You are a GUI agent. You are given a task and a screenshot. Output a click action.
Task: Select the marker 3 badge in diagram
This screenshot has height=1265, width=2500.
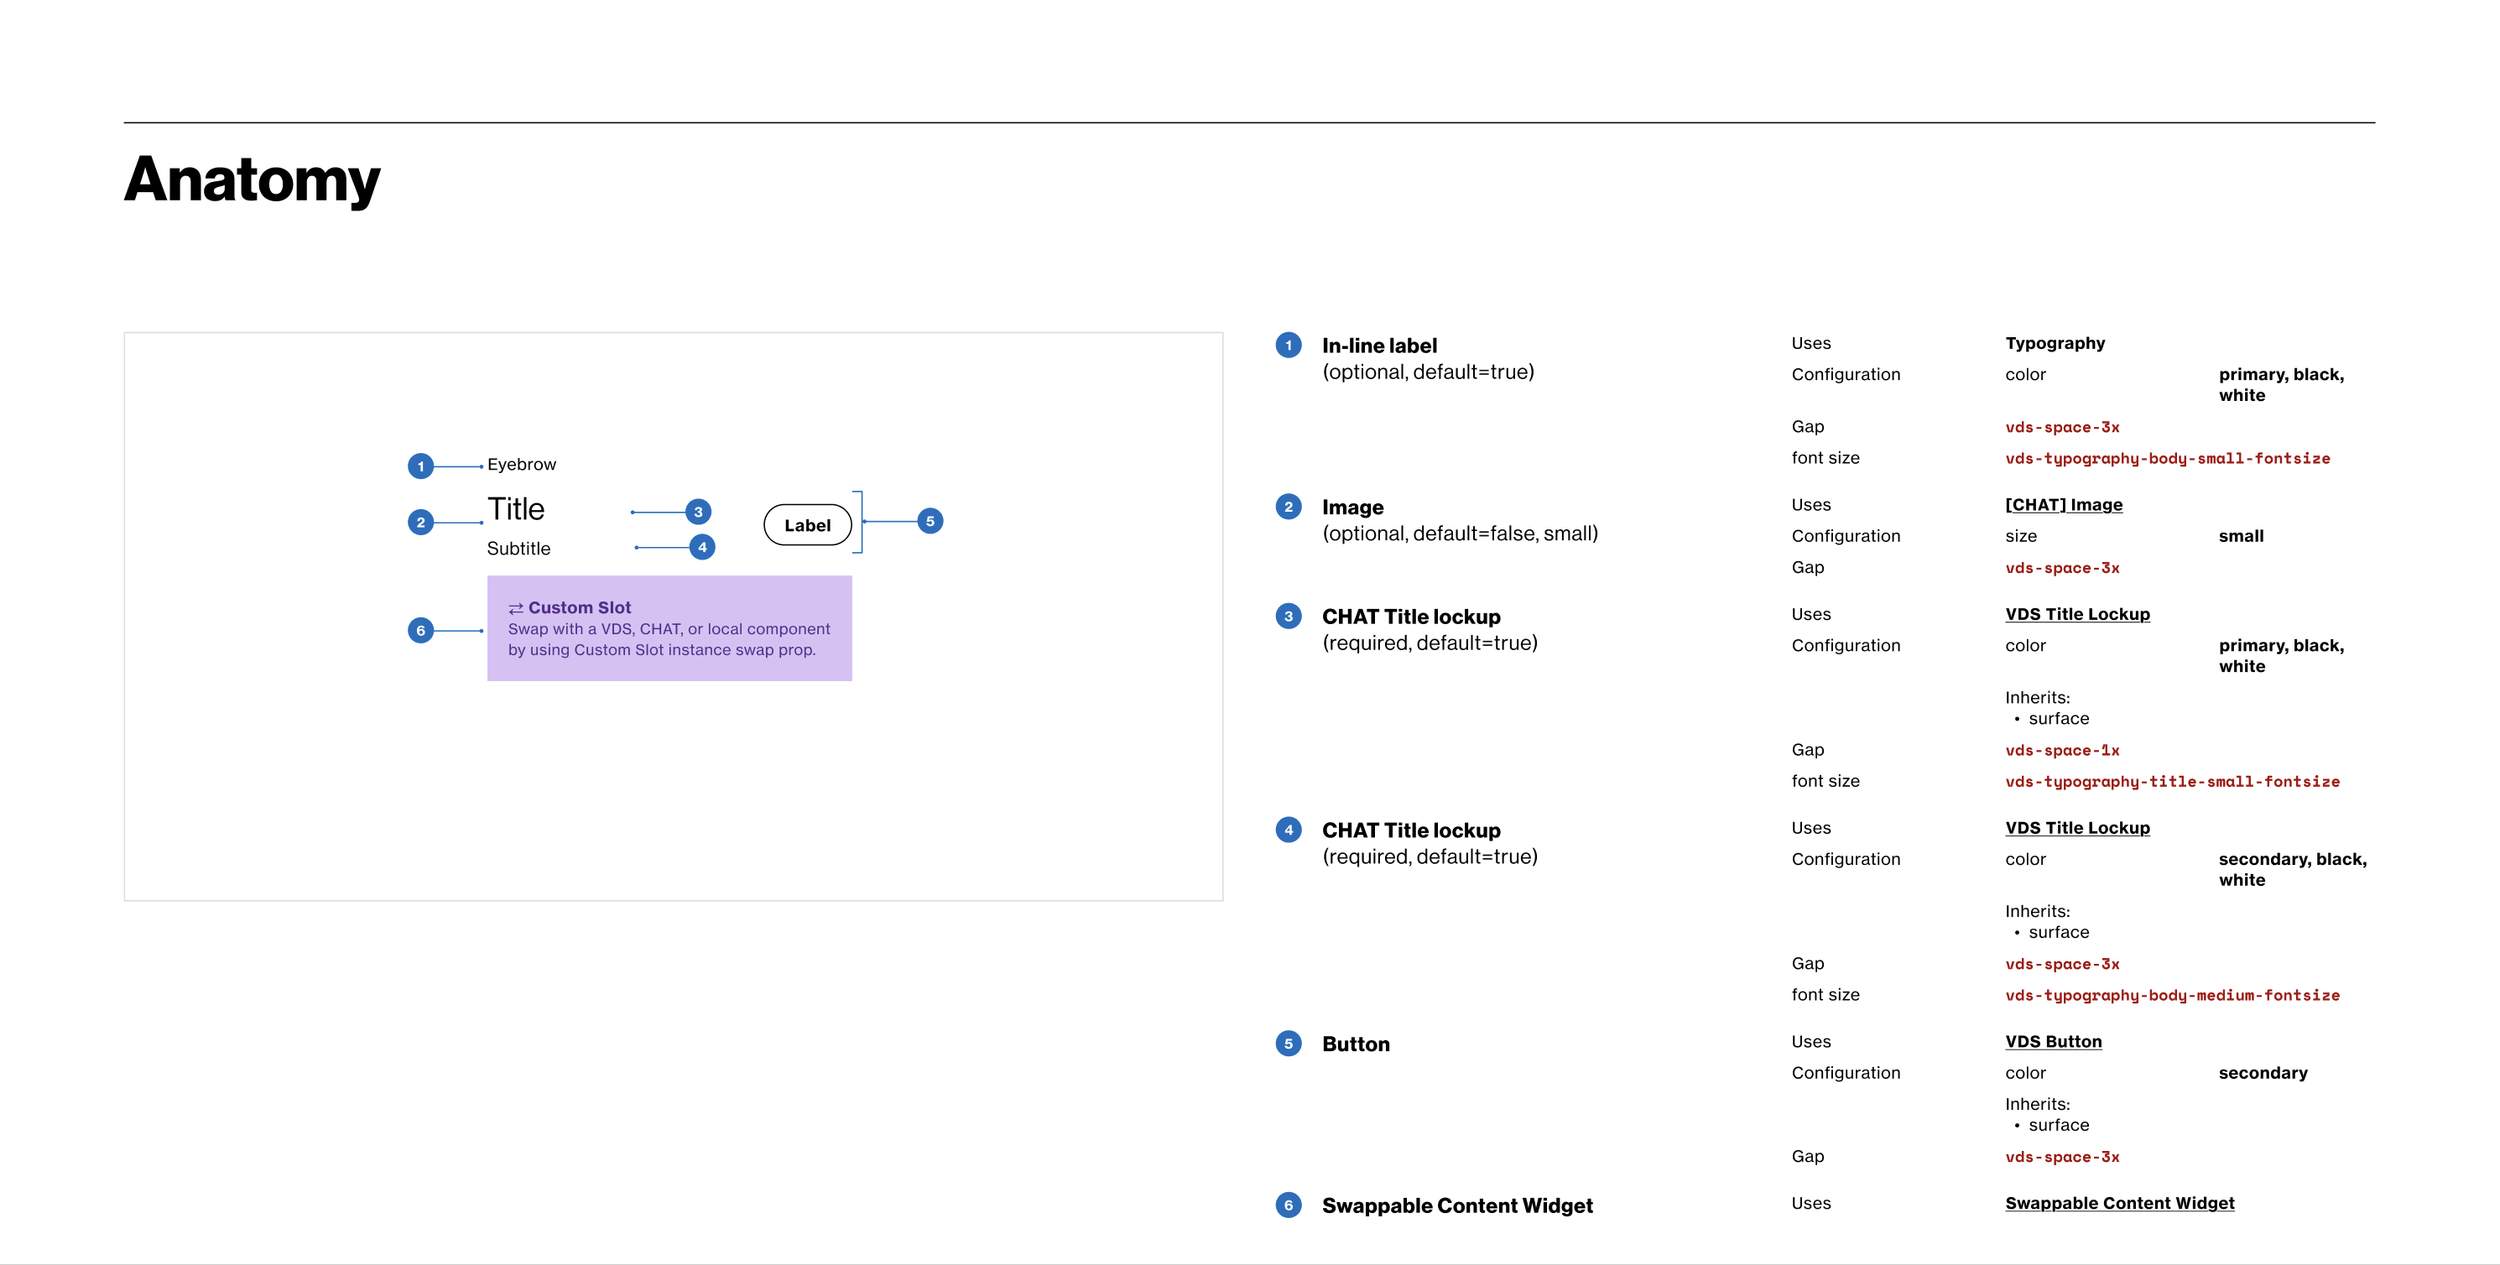click(x=698, y=512)
